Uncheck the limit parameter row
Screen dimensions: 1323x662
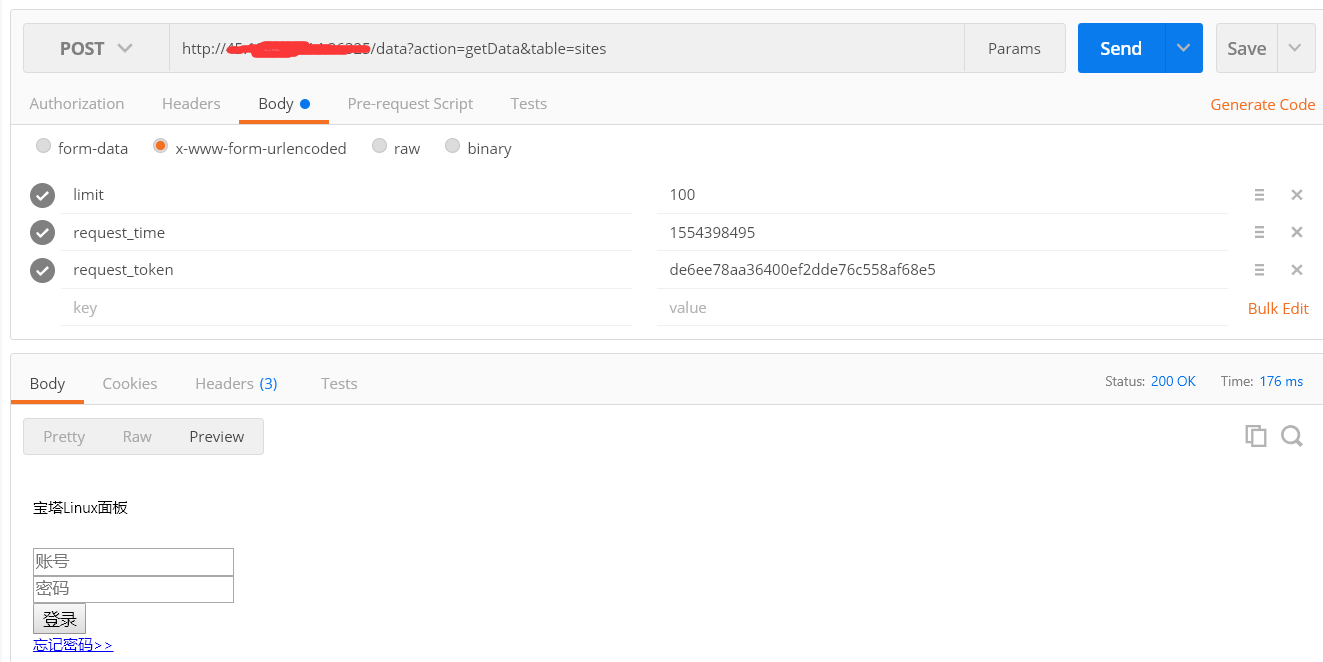pyautogui.click(x=42, y=195)
